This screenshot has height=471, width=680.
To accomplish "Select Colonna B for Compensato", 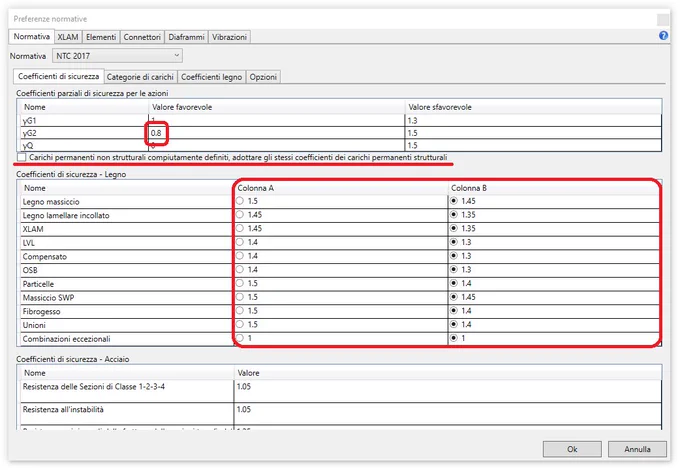I will (454, 256).
